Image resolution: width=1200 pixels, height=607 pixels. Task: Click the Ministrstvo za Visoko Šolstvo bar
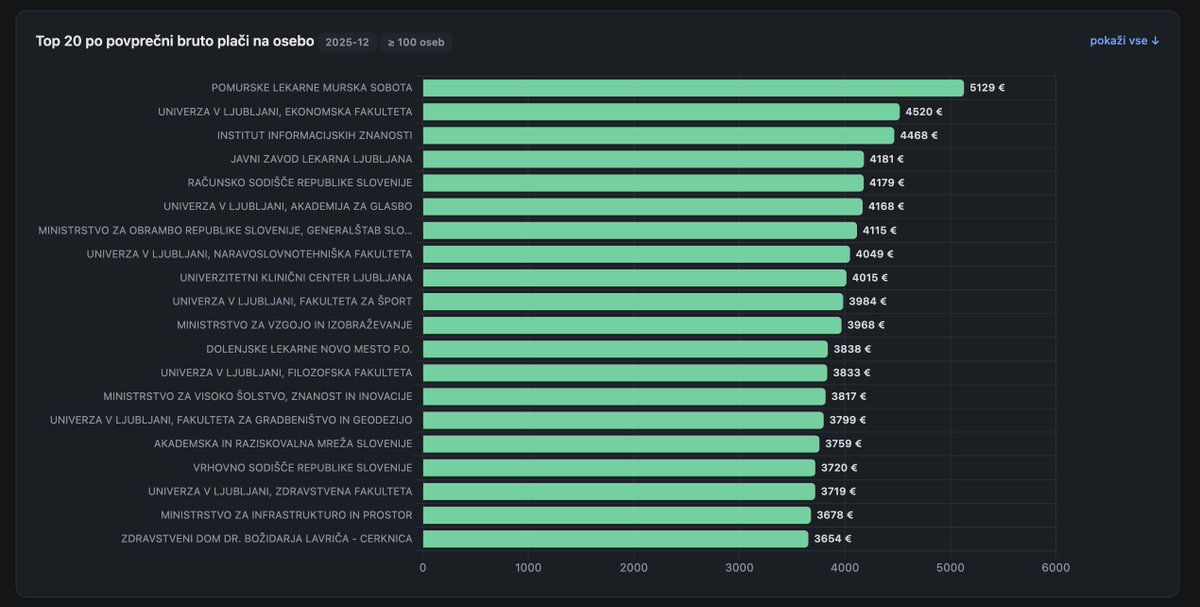[624, 396]
